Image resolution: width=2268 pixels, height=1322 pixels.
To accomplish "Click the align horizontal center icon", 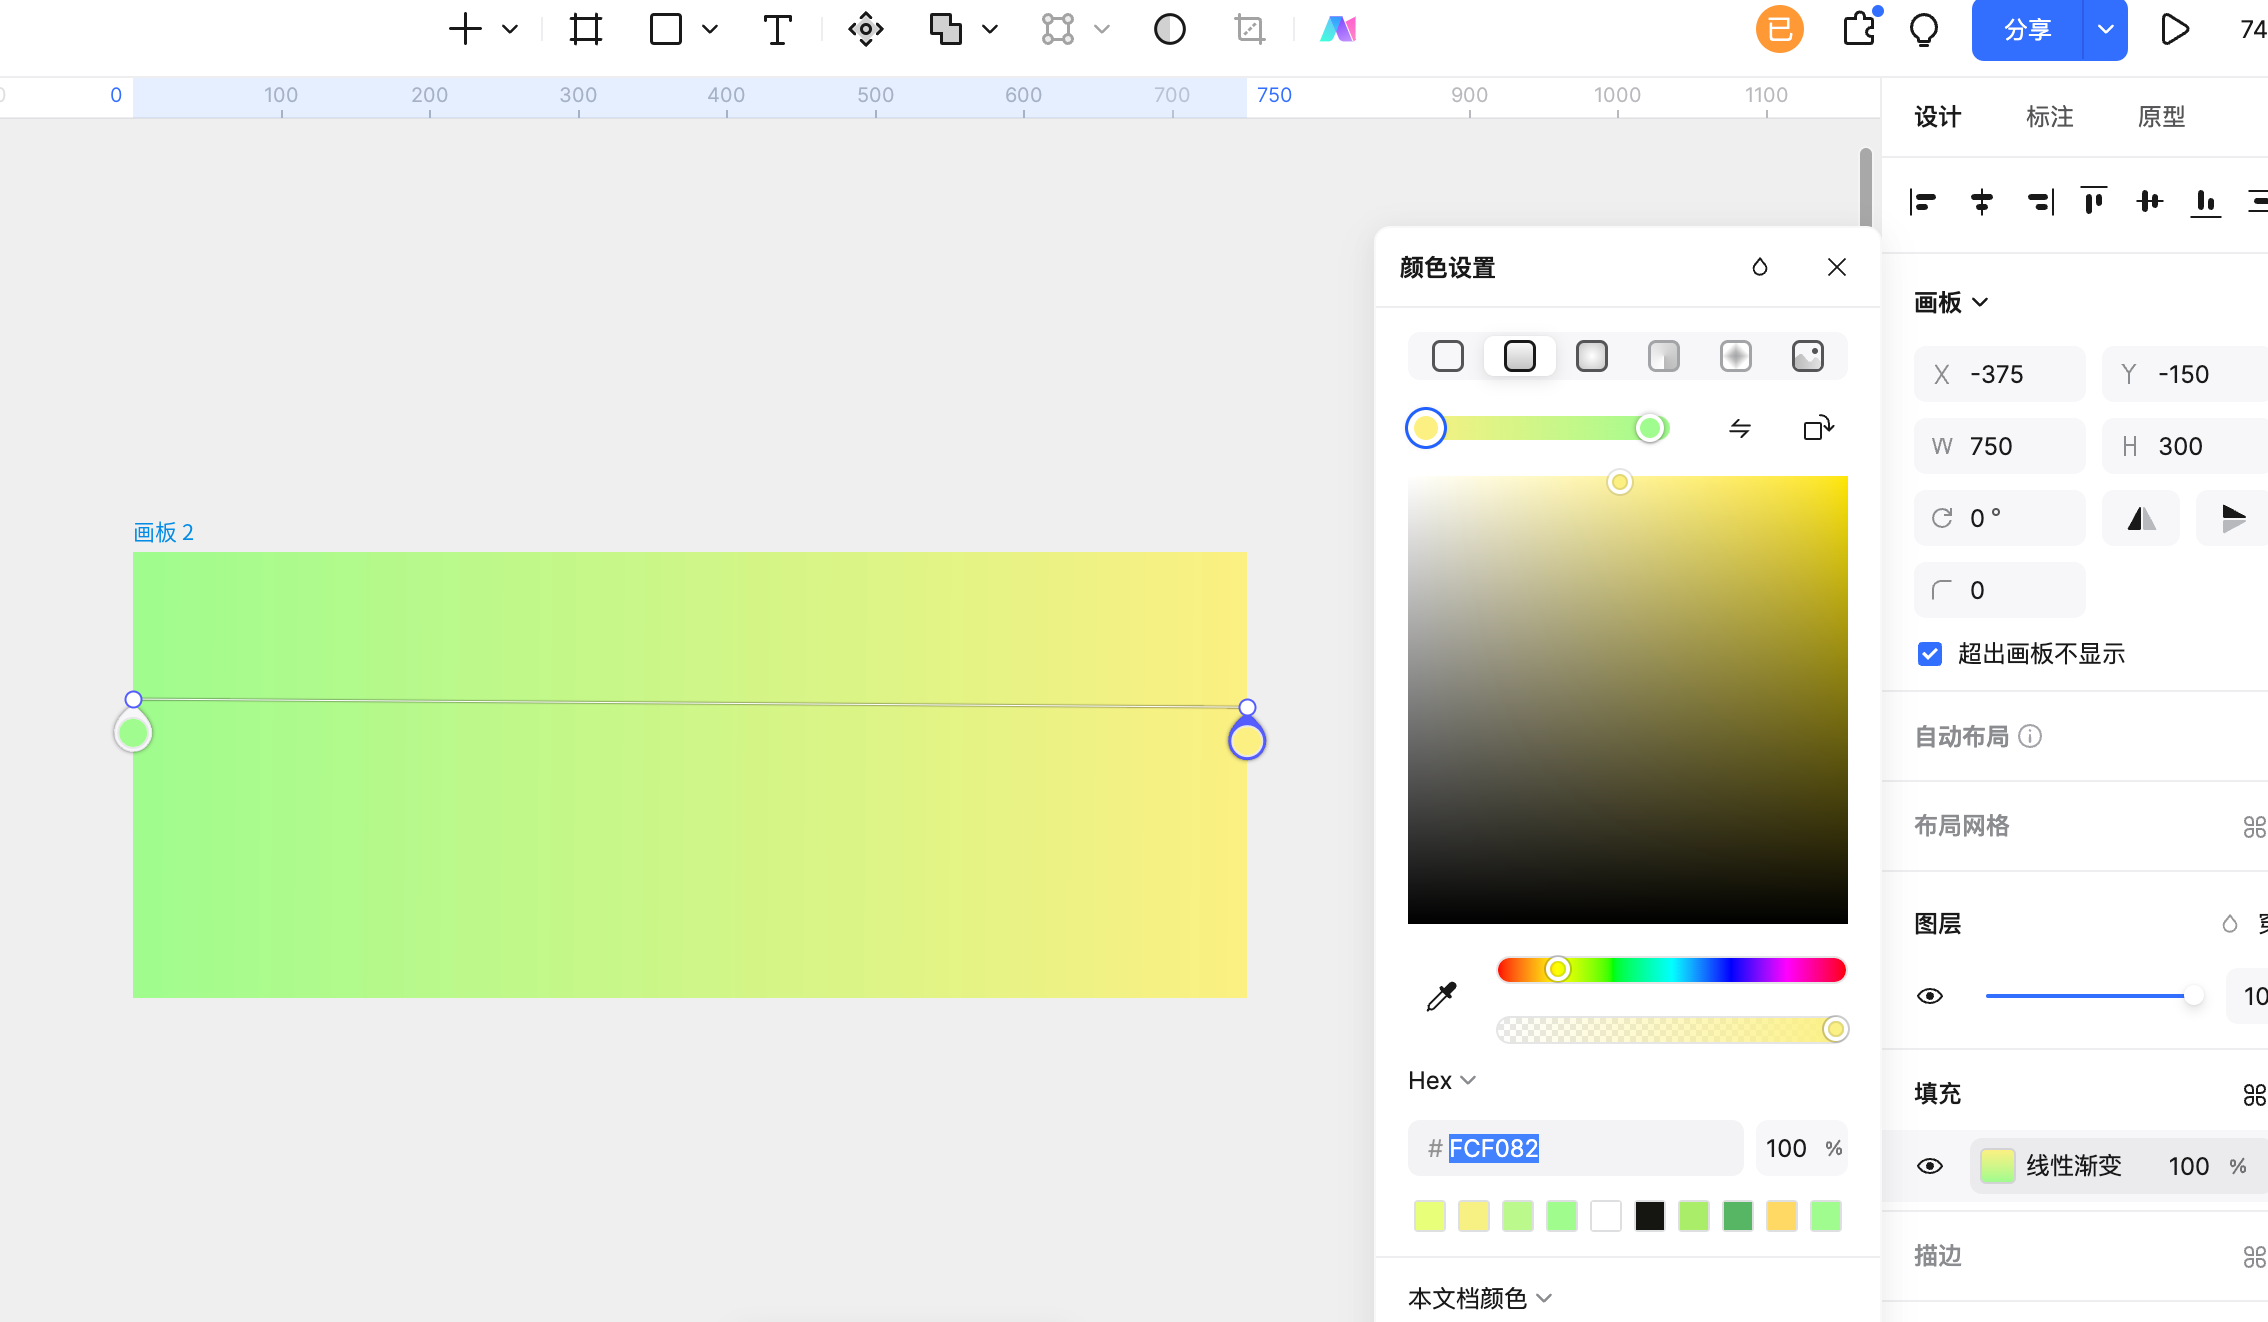I will pos(1981,202).
